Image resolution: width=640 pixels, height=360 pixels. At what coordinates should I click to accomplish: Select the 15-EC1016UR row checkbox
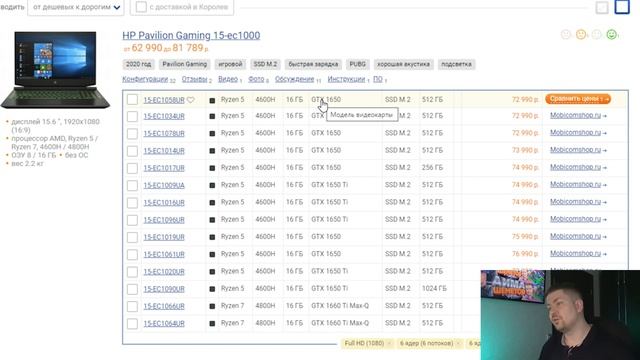pyautogui.click(x=132, y=203)
